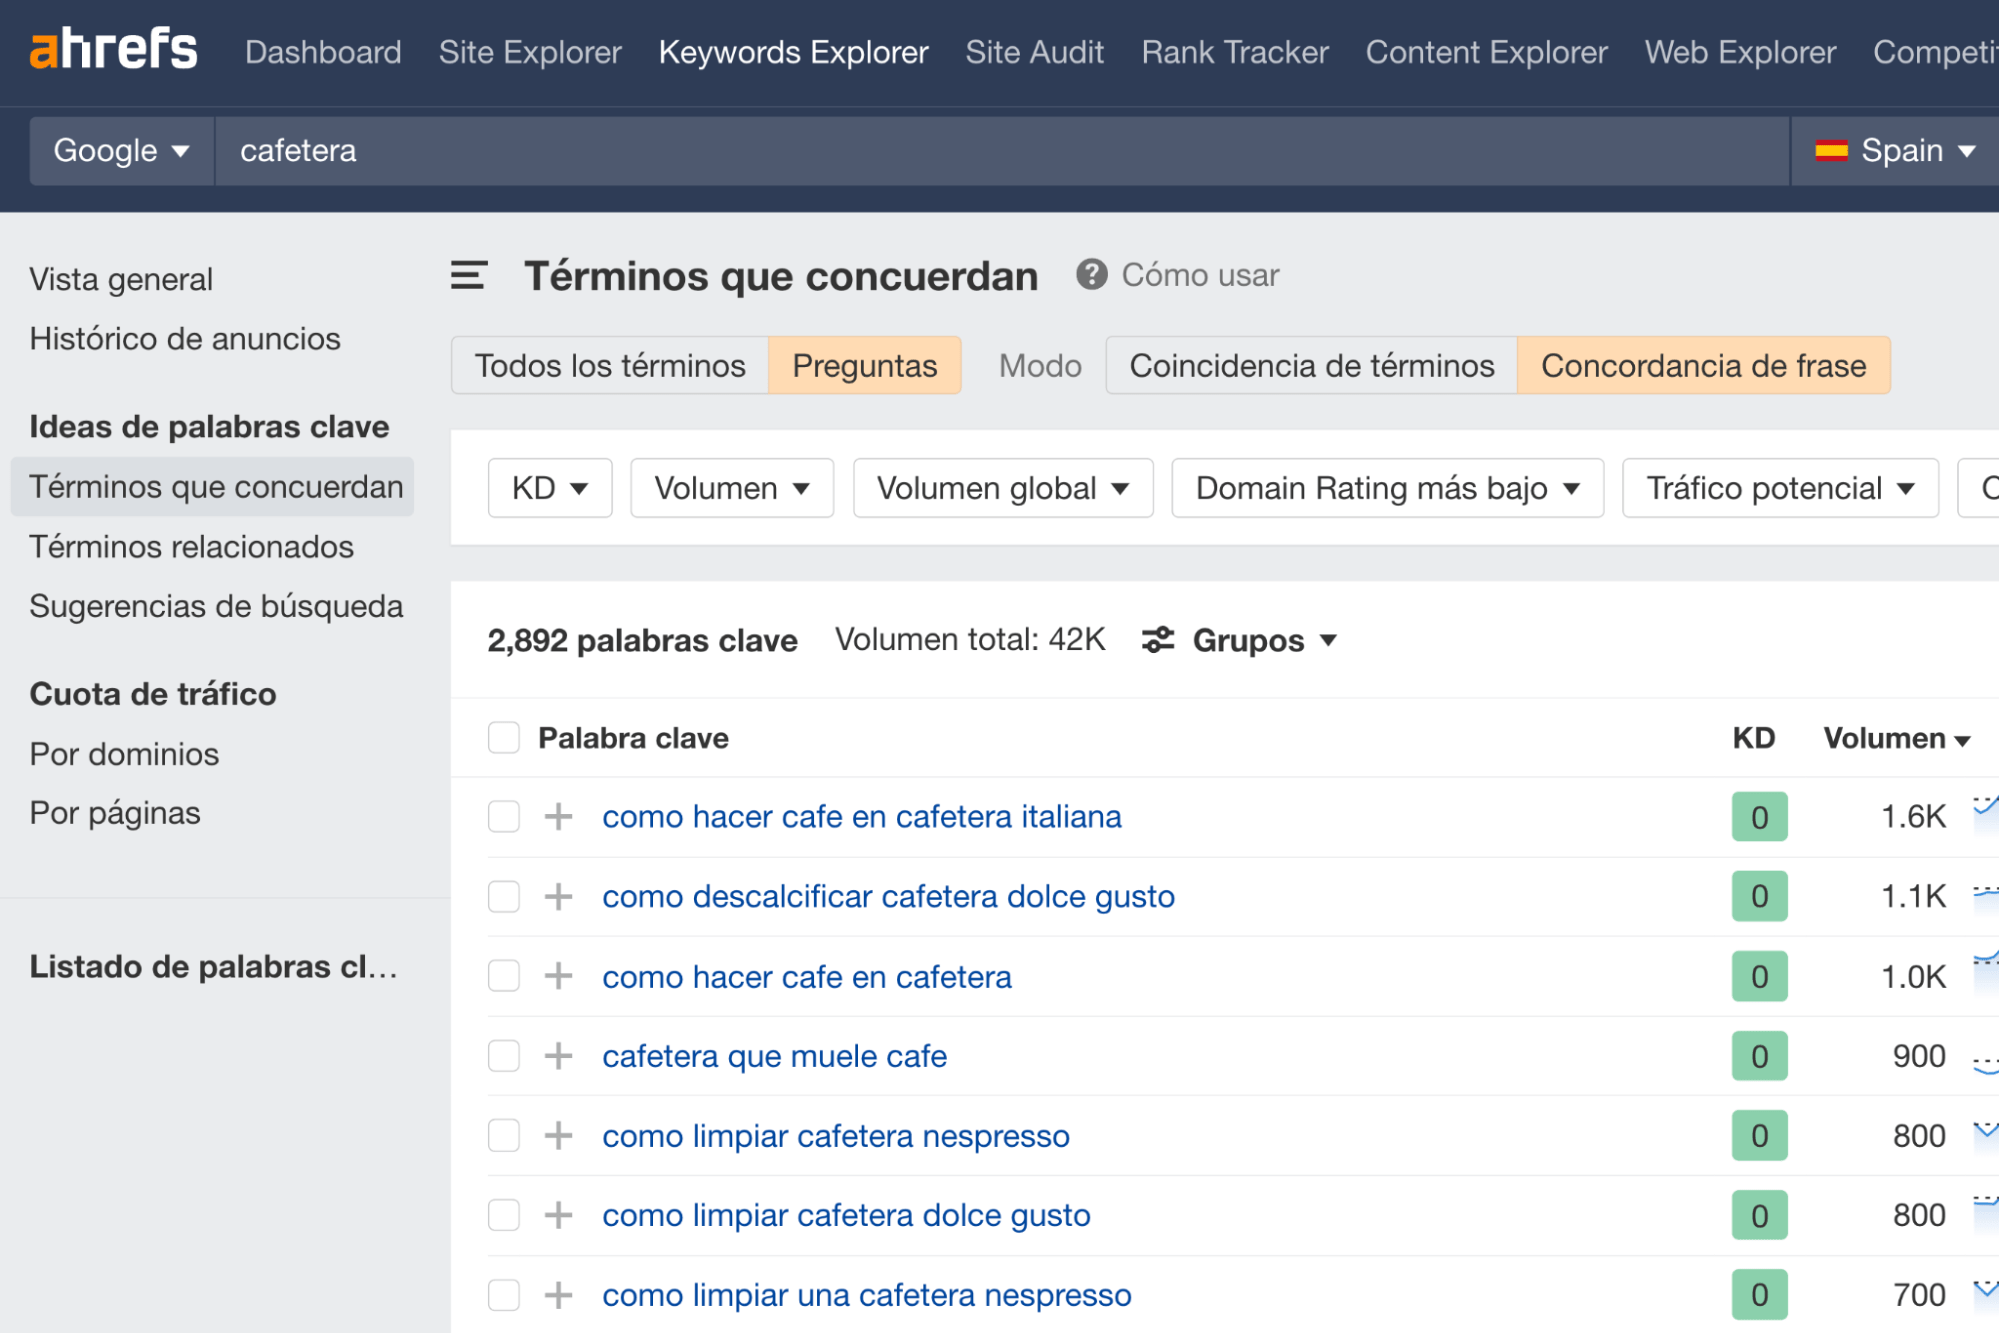Click the 'Cómo usar' help icon
The image size is (1999, 1334).
click(x=1092, y=275)
